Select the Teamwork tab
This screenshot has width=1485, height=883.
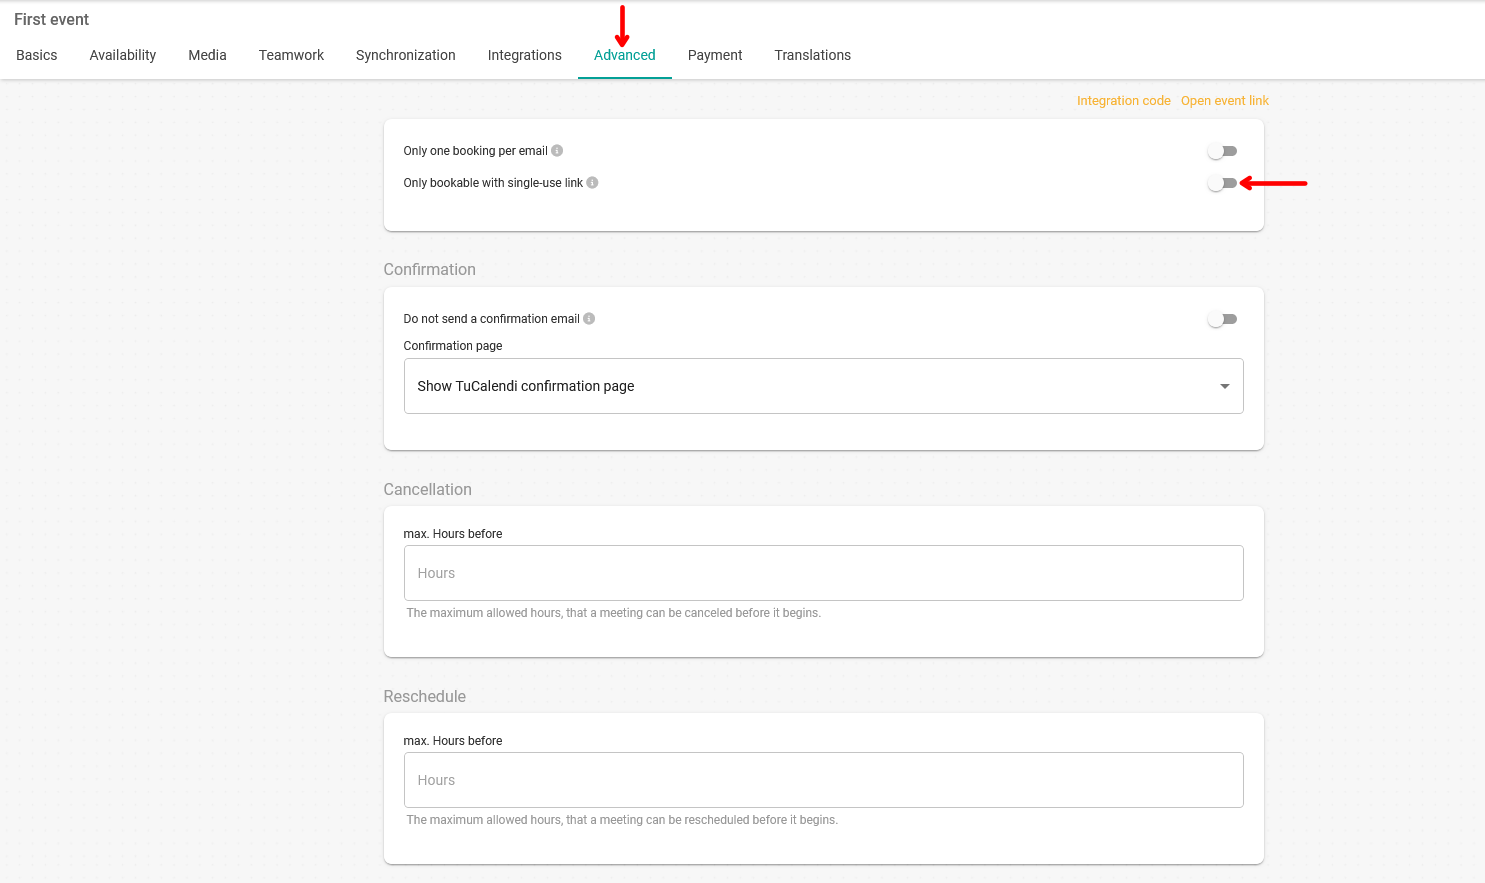[x=291, y=55]
